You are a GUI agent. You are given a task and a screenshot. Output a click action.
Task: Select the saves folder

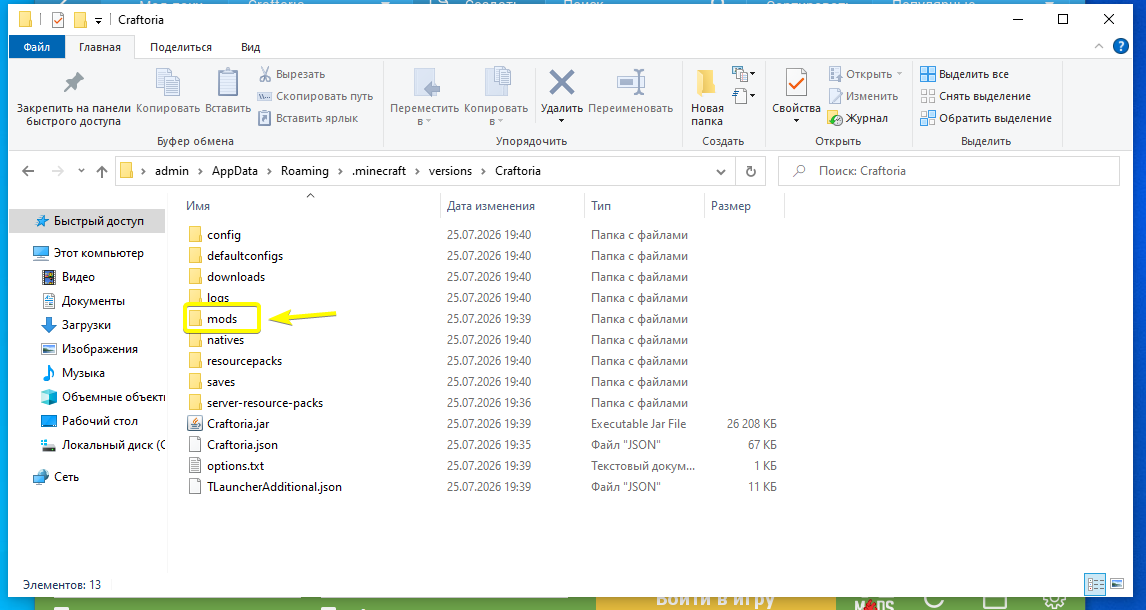click(x=211, y=381)
